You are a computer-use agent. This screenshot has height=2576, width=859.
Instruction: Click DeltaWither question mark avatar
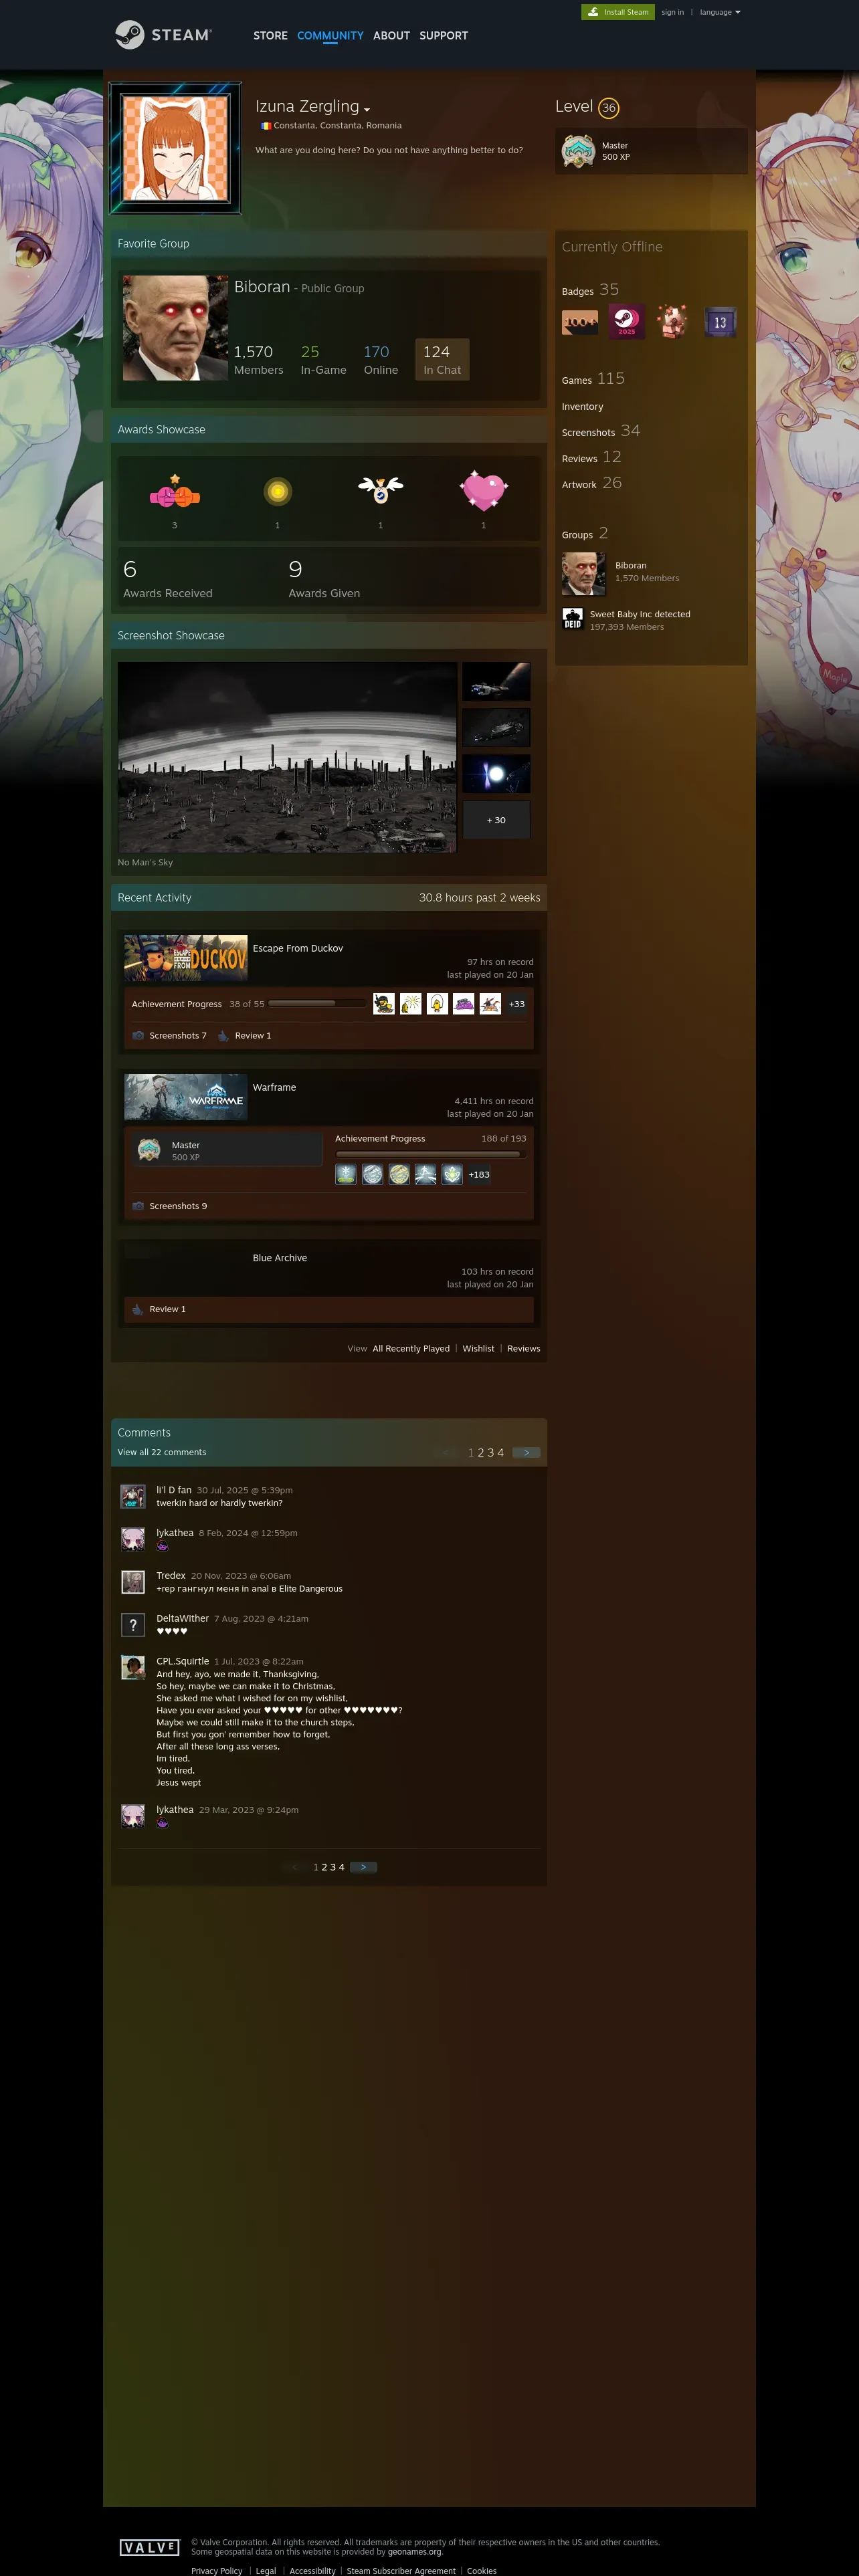[x=133, y=1625]
